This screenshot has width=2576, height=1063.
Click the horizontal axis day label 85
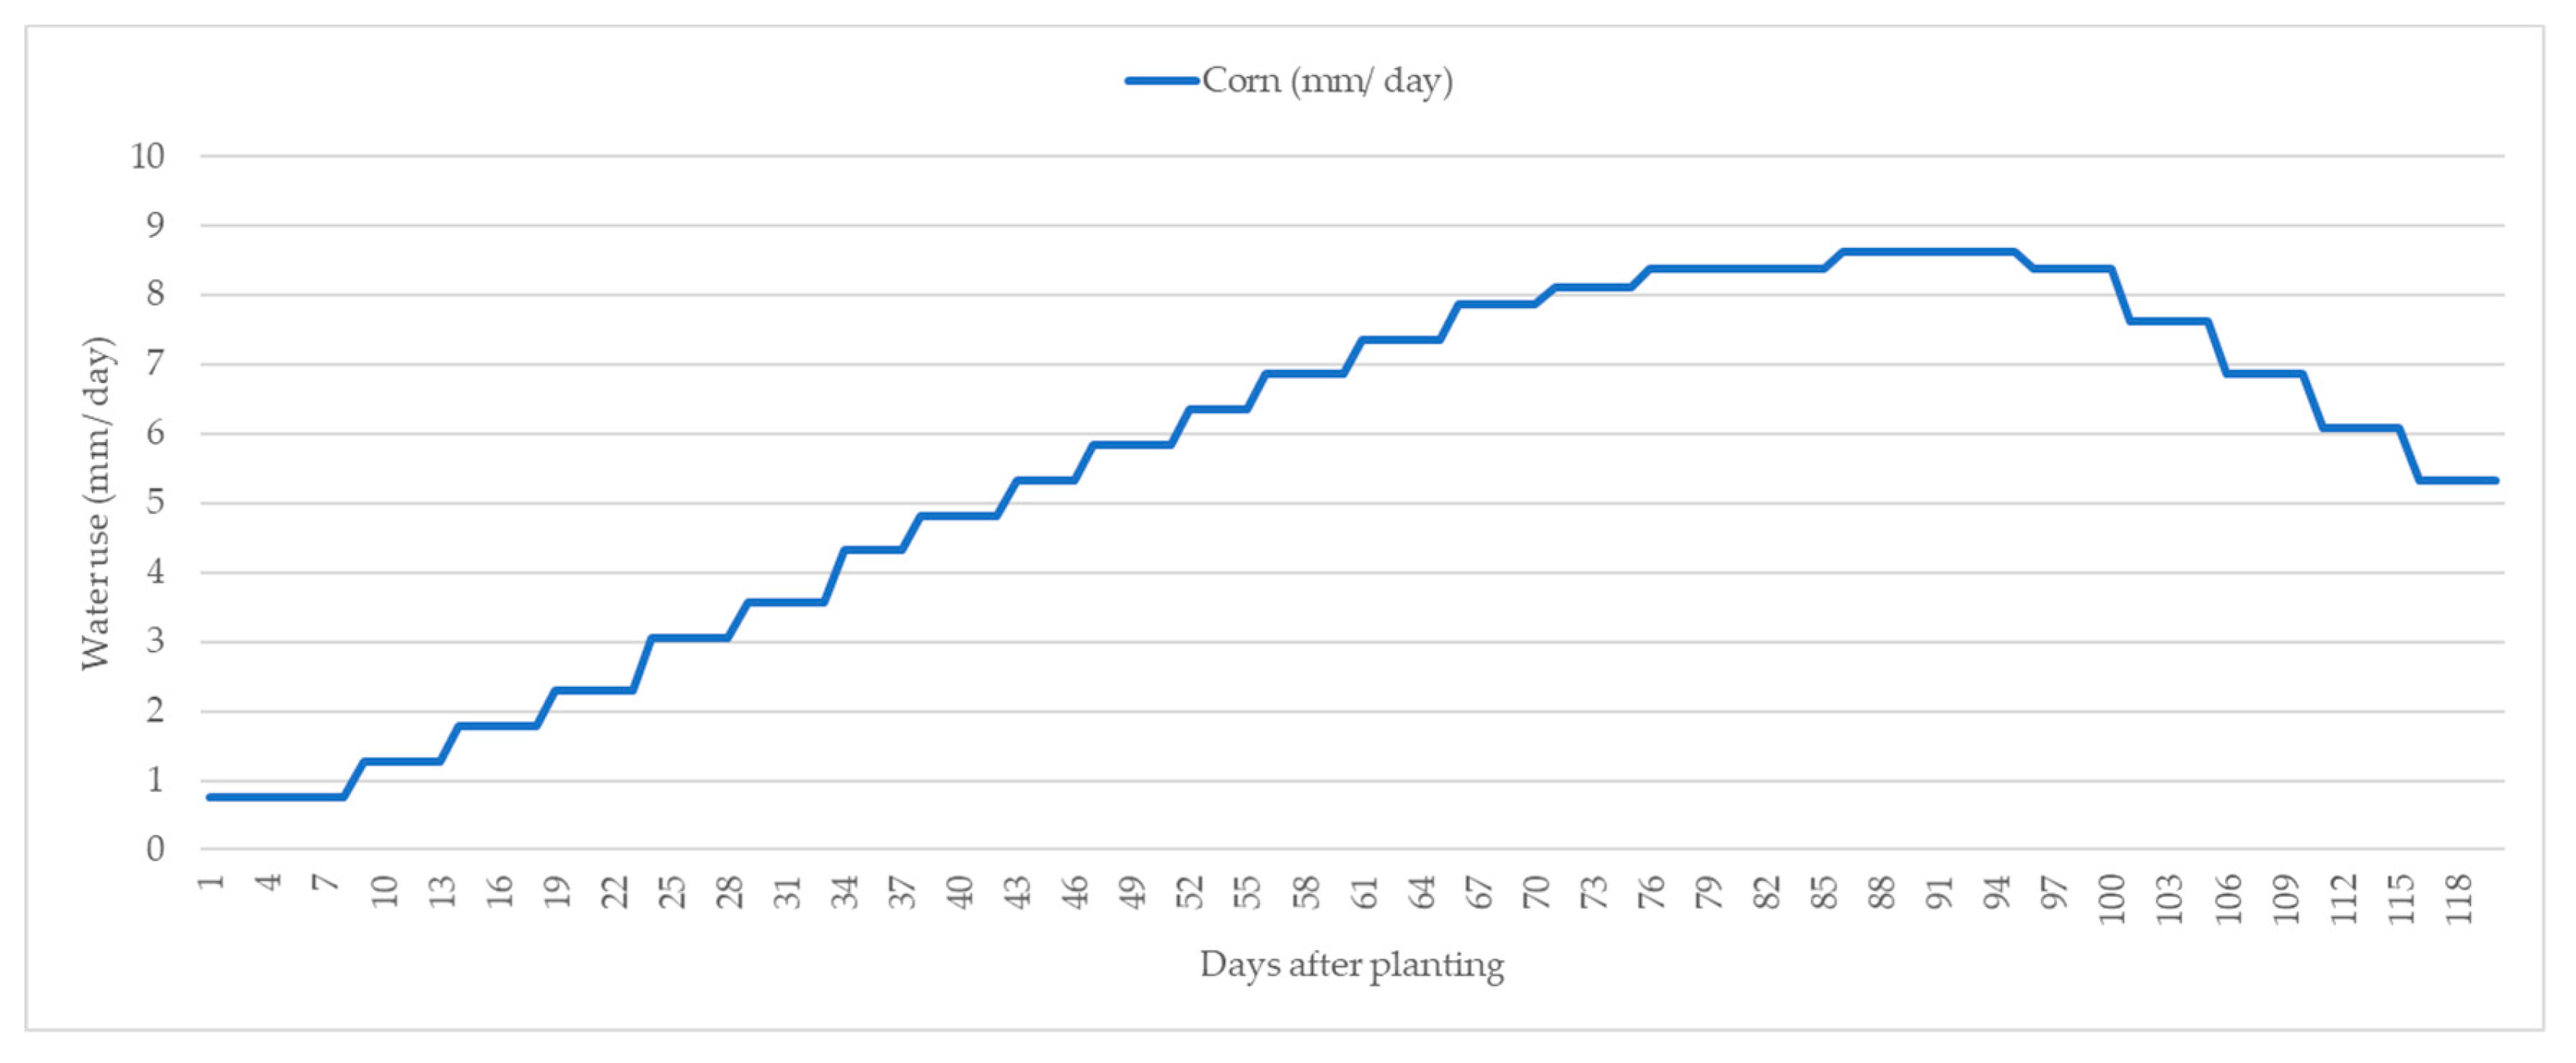[x=1826, y=892]
